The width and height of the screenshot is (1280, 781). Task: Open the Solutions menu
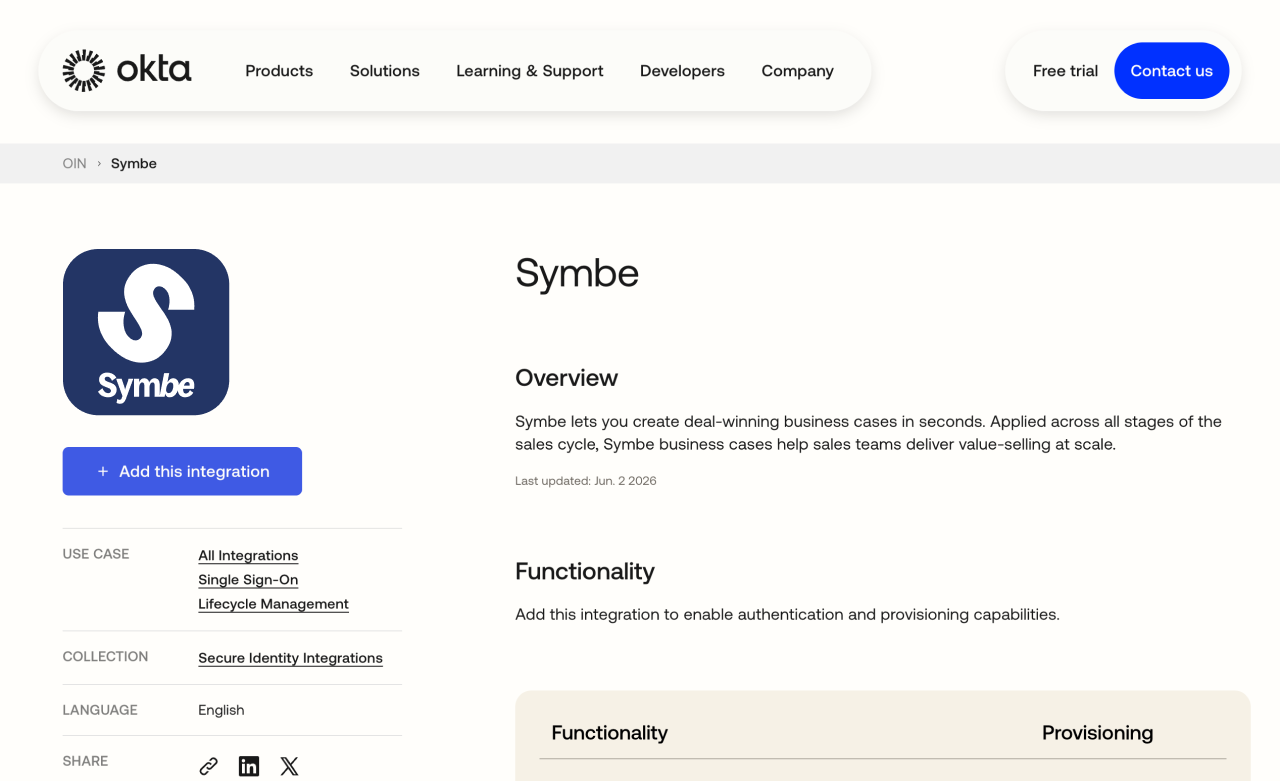click(x=385, y=71)
